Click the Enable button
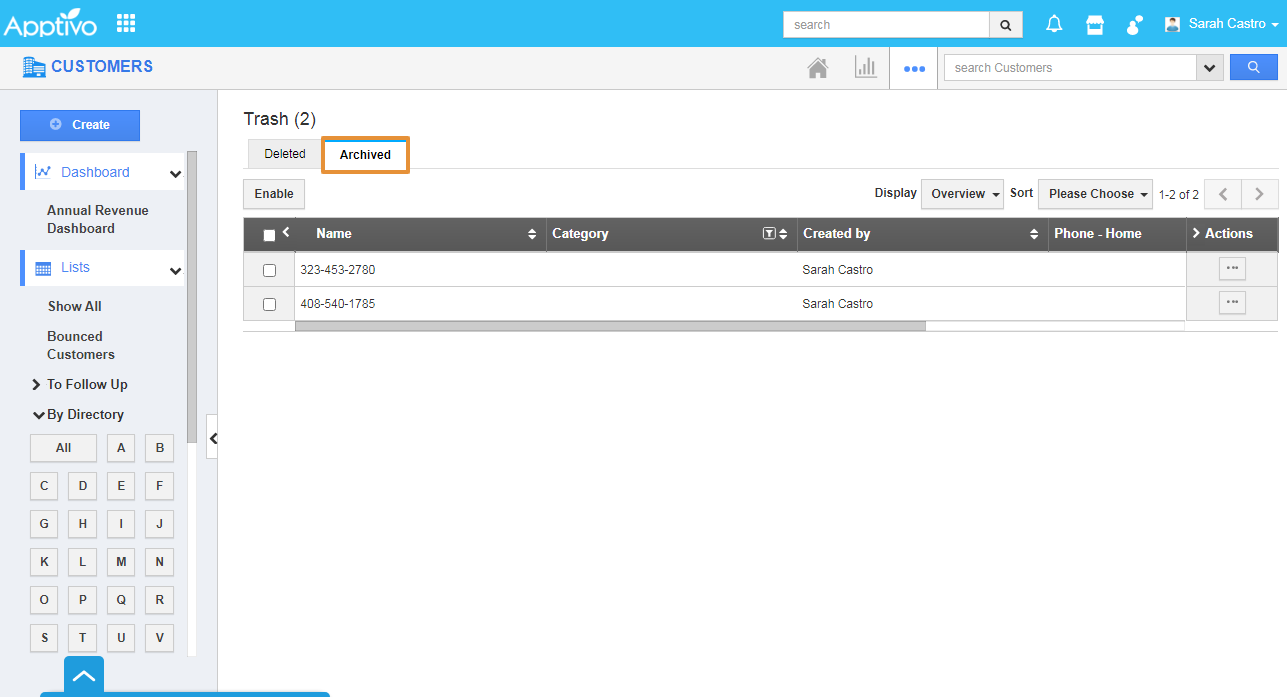1287x697 pixels. [x=274, y=194]
